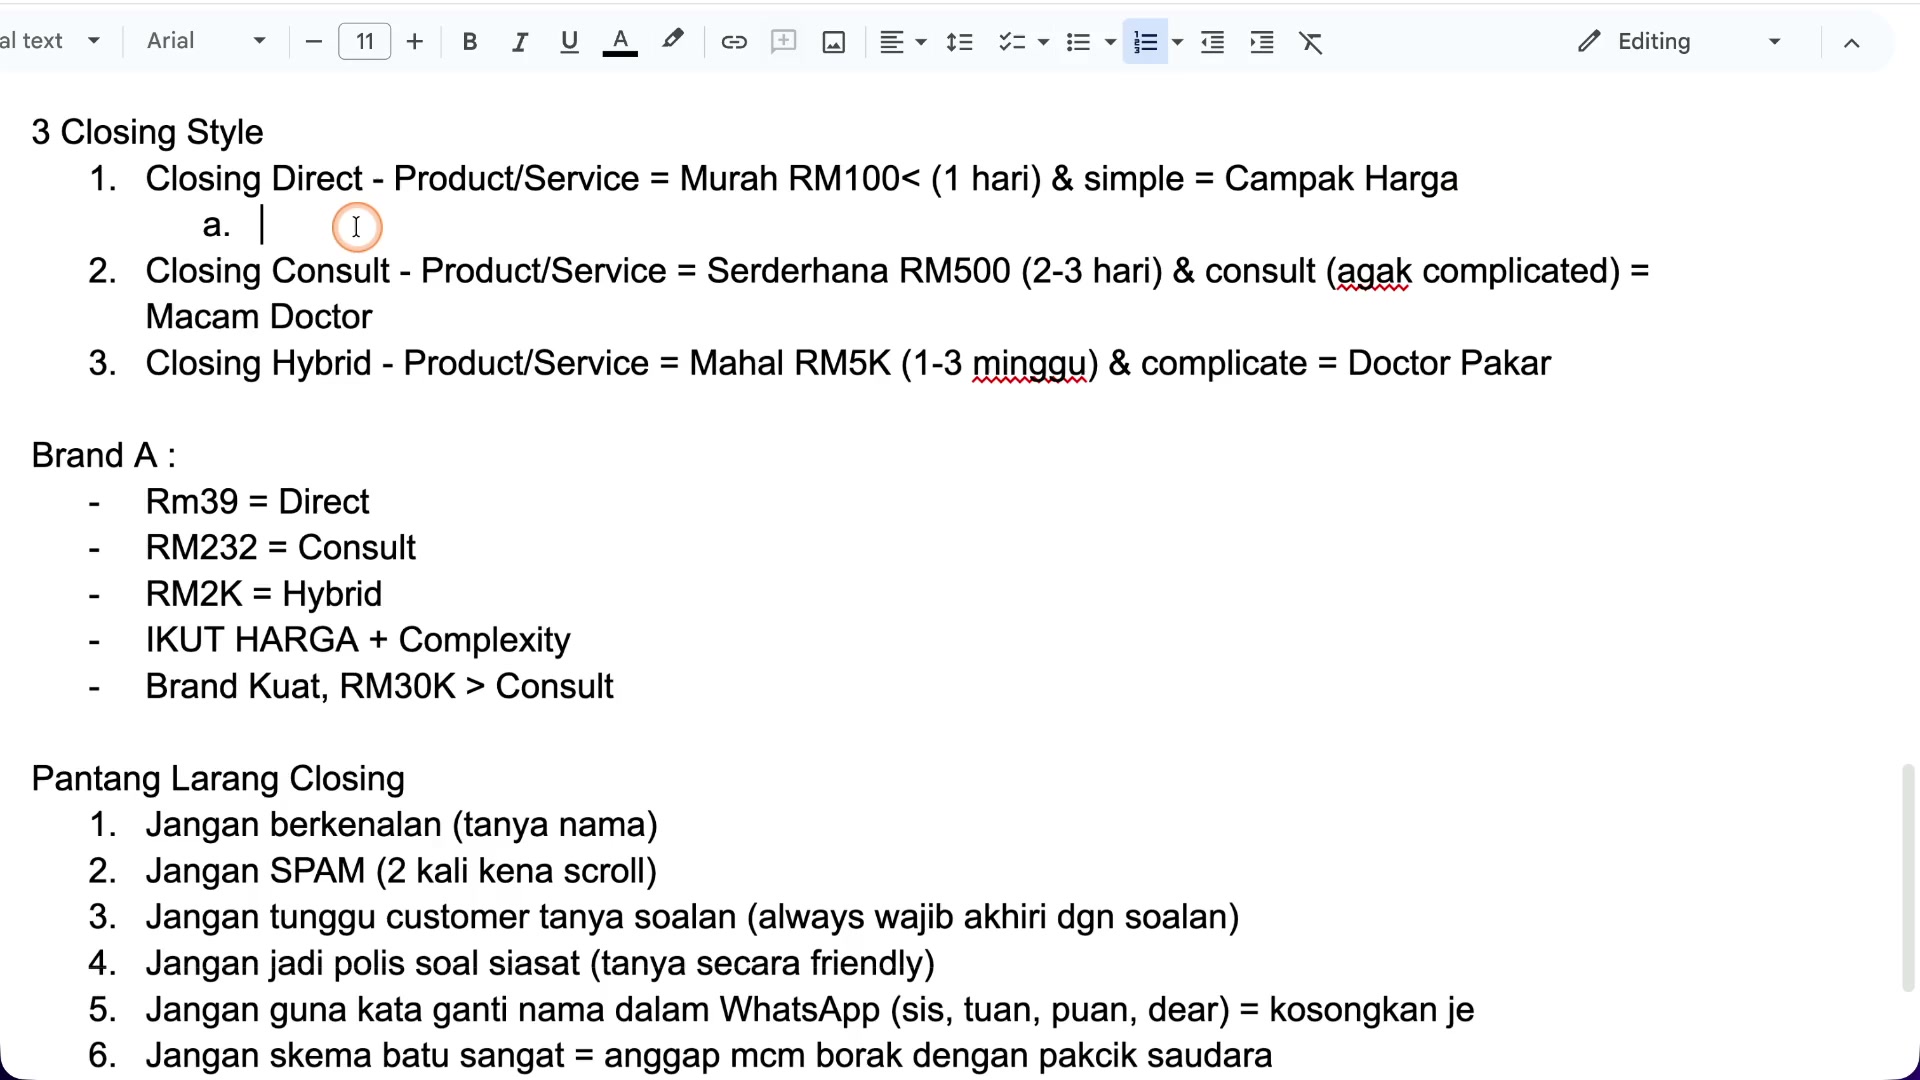Screen dimensions: 1920x1080
Task: Click the "Macam Doctor" line
Action: [259, 317]
